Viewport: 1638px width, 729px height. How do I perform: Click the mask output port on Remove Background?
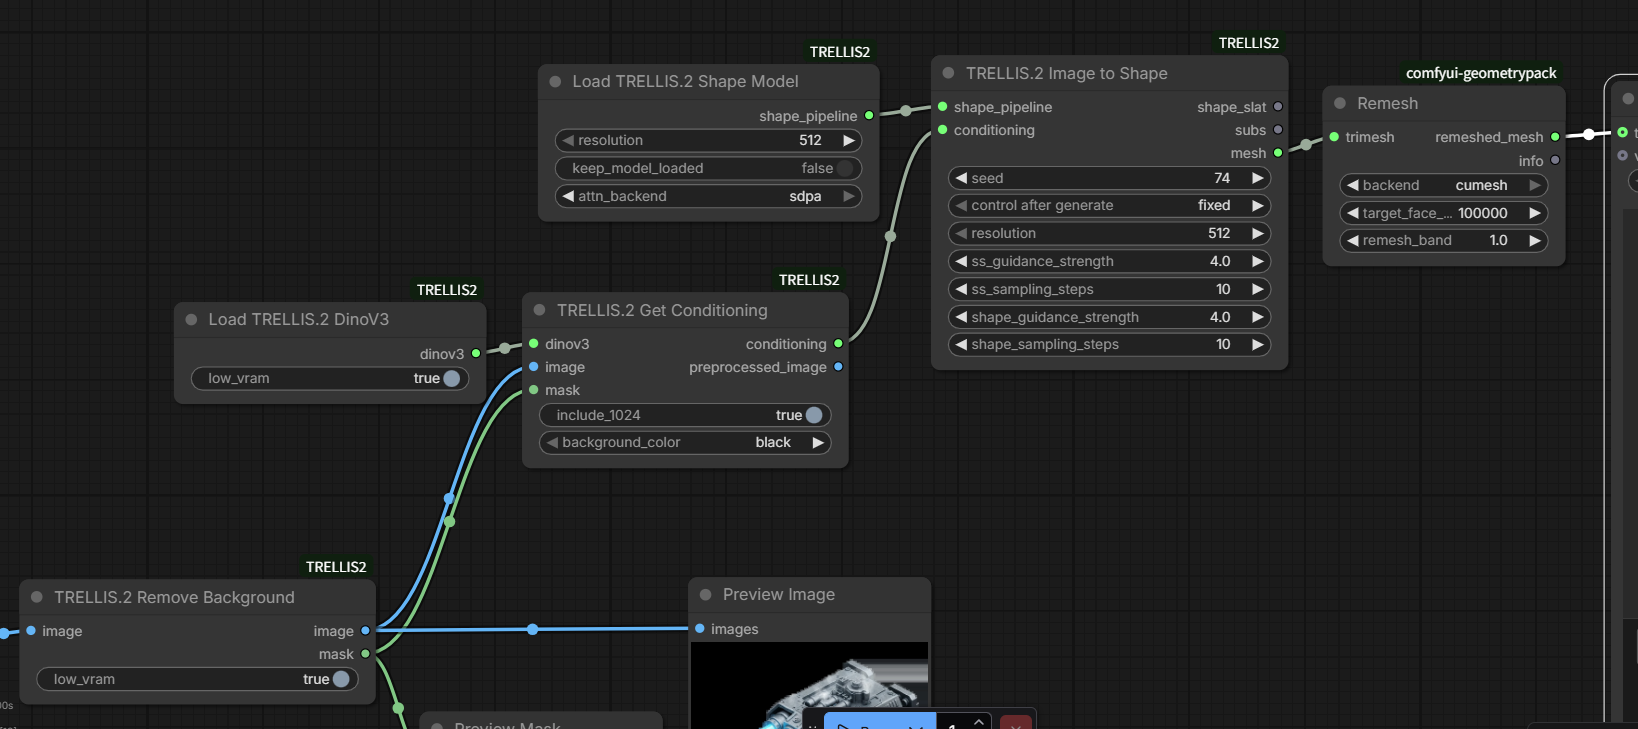pos(365,654)
